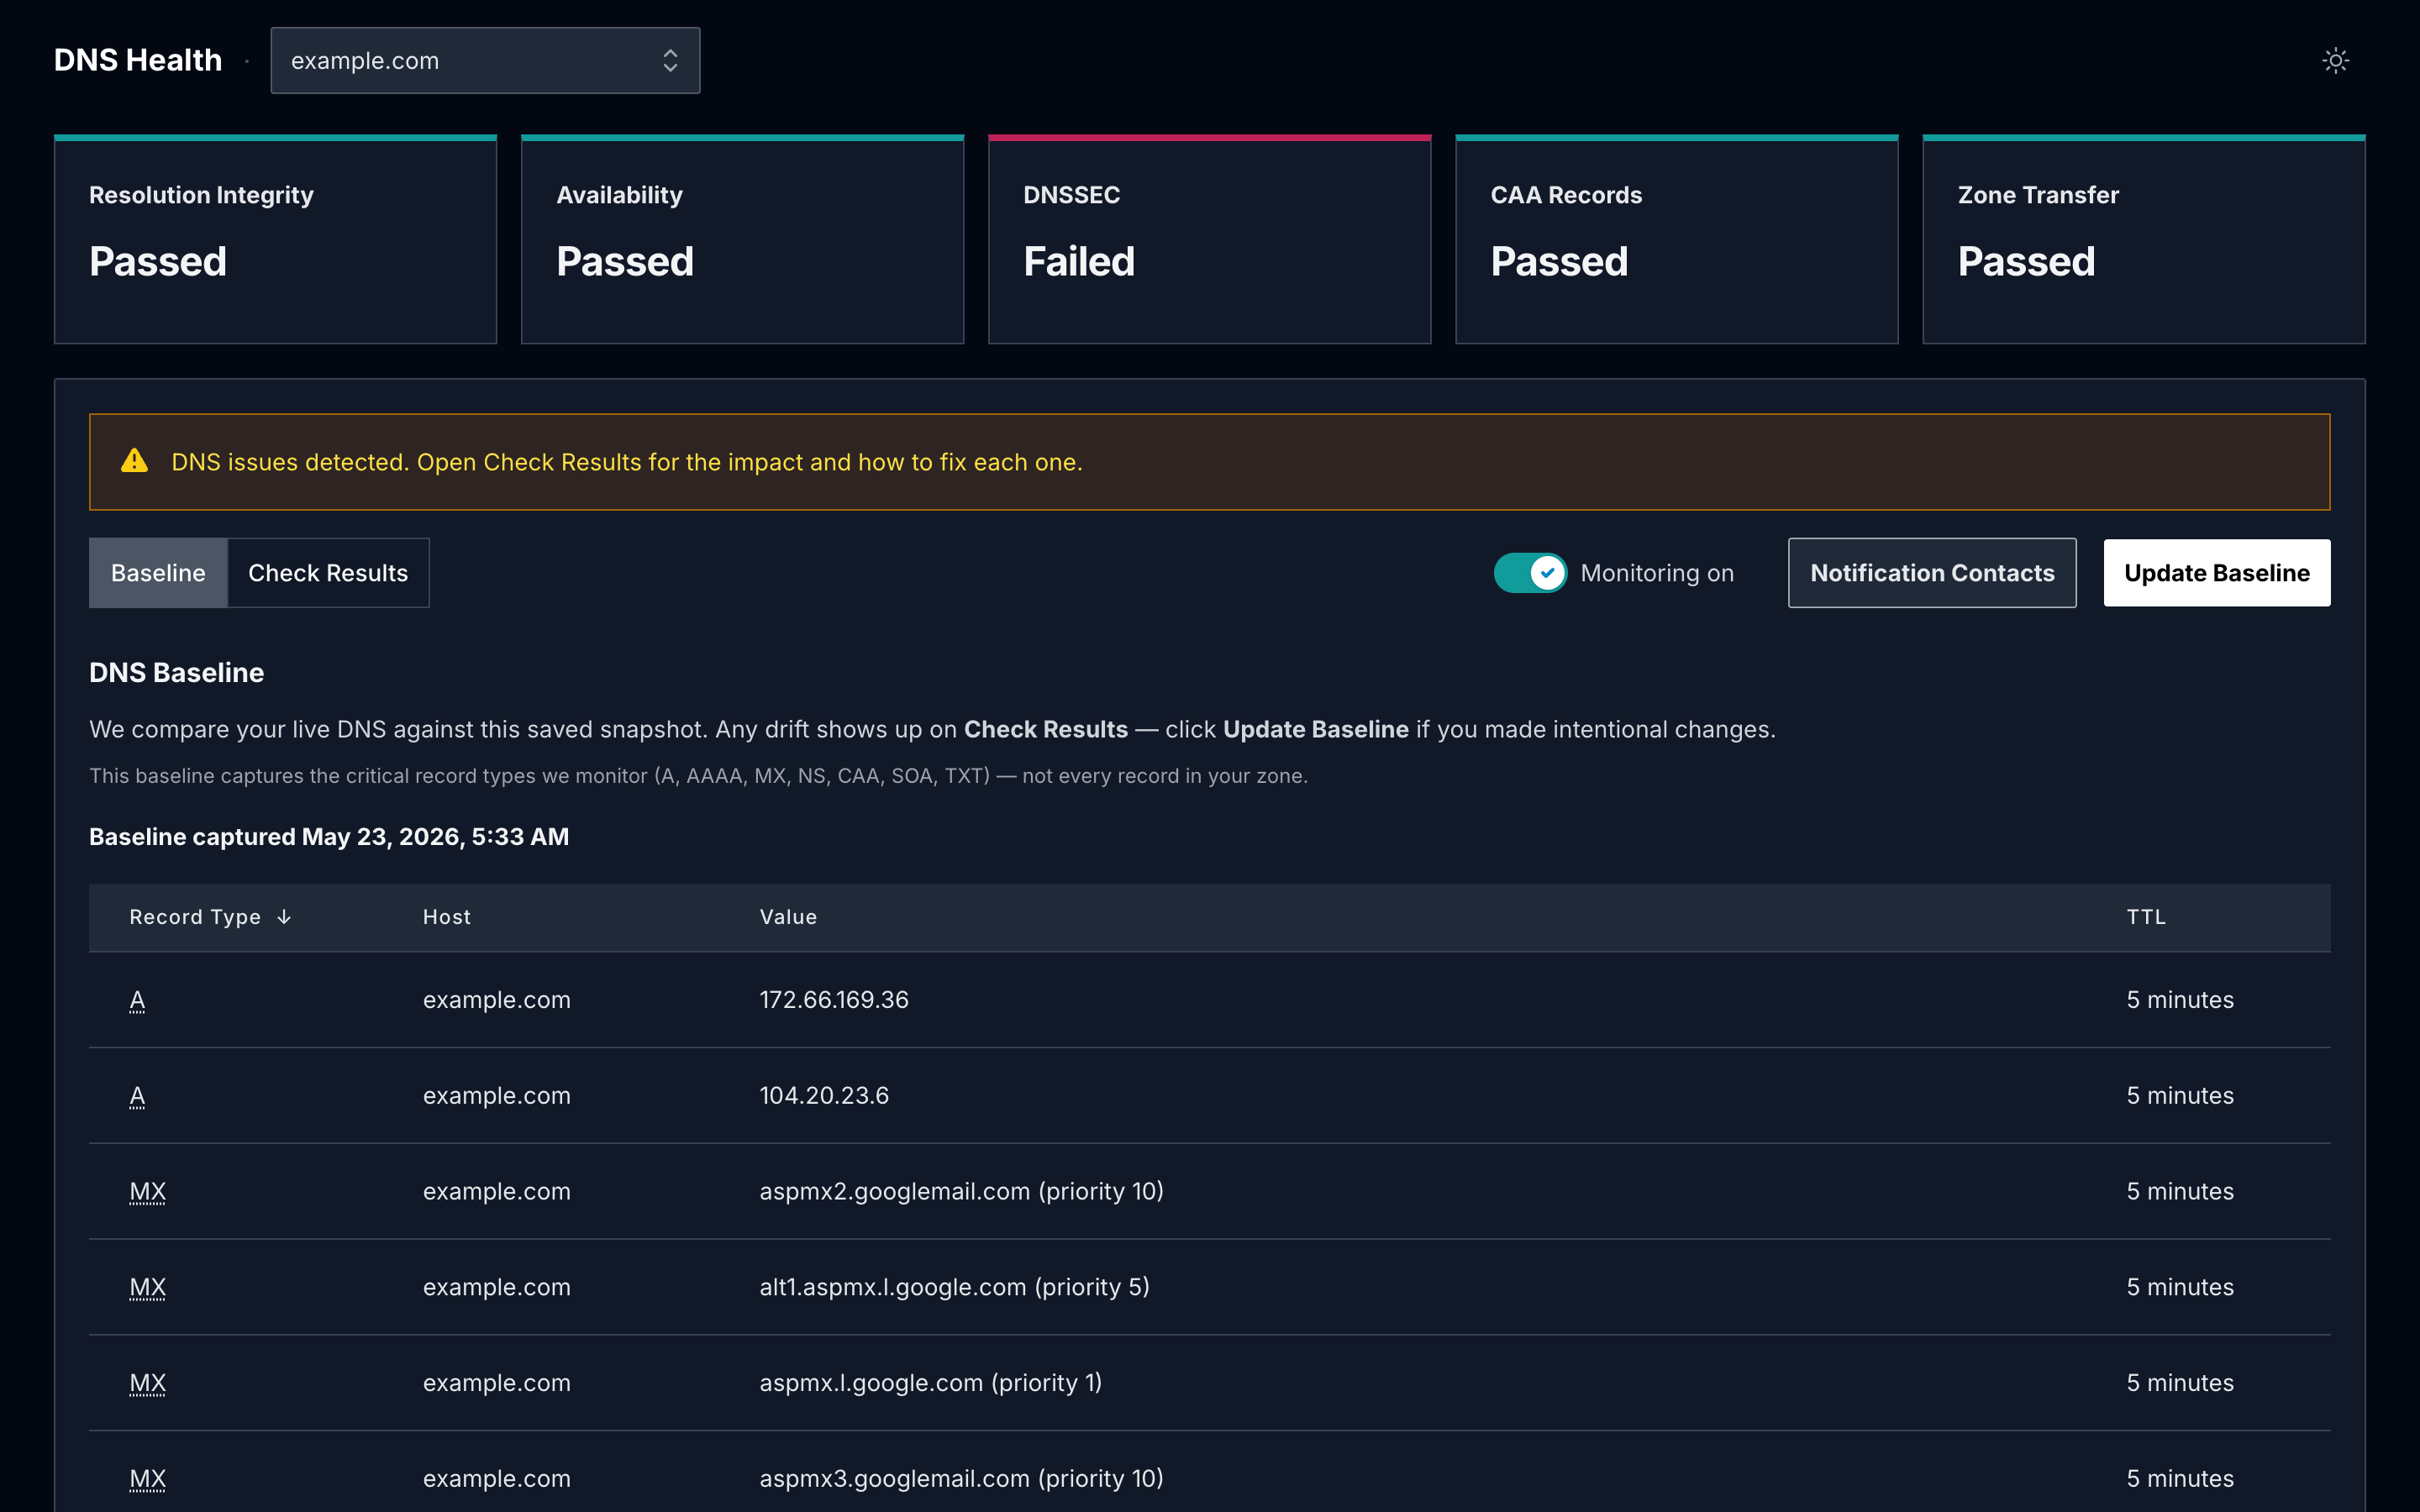Turn off the Monitoring on toggle

click(x=1530, y=573)
